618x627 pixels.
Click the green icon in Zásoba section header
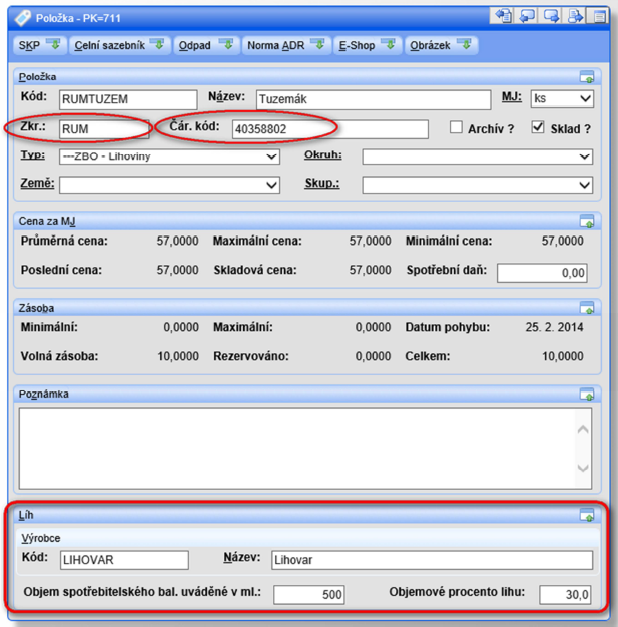pyautogui.click(x=587, y=308)
